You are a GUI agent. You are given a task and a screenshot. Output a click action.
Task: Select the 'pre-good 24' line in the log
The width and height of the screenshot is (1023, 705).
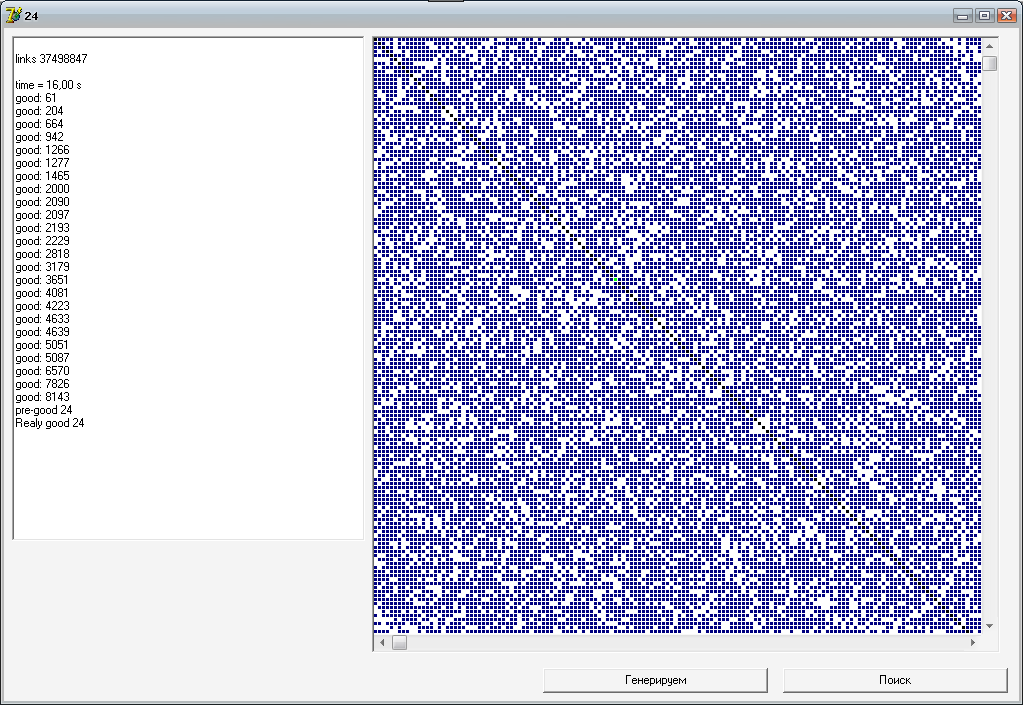click(x=43, y=410)
